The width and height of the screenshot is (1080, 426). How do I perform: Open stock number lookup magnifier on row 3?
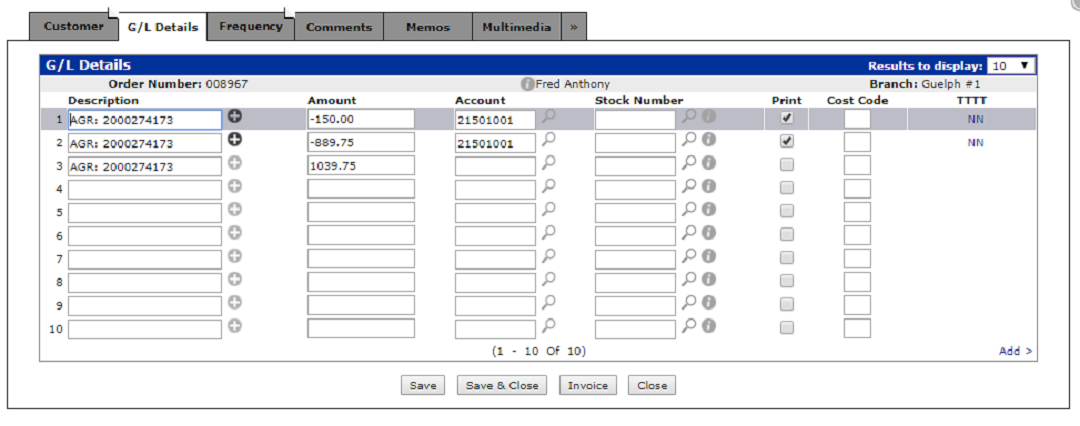click(689, 163)
